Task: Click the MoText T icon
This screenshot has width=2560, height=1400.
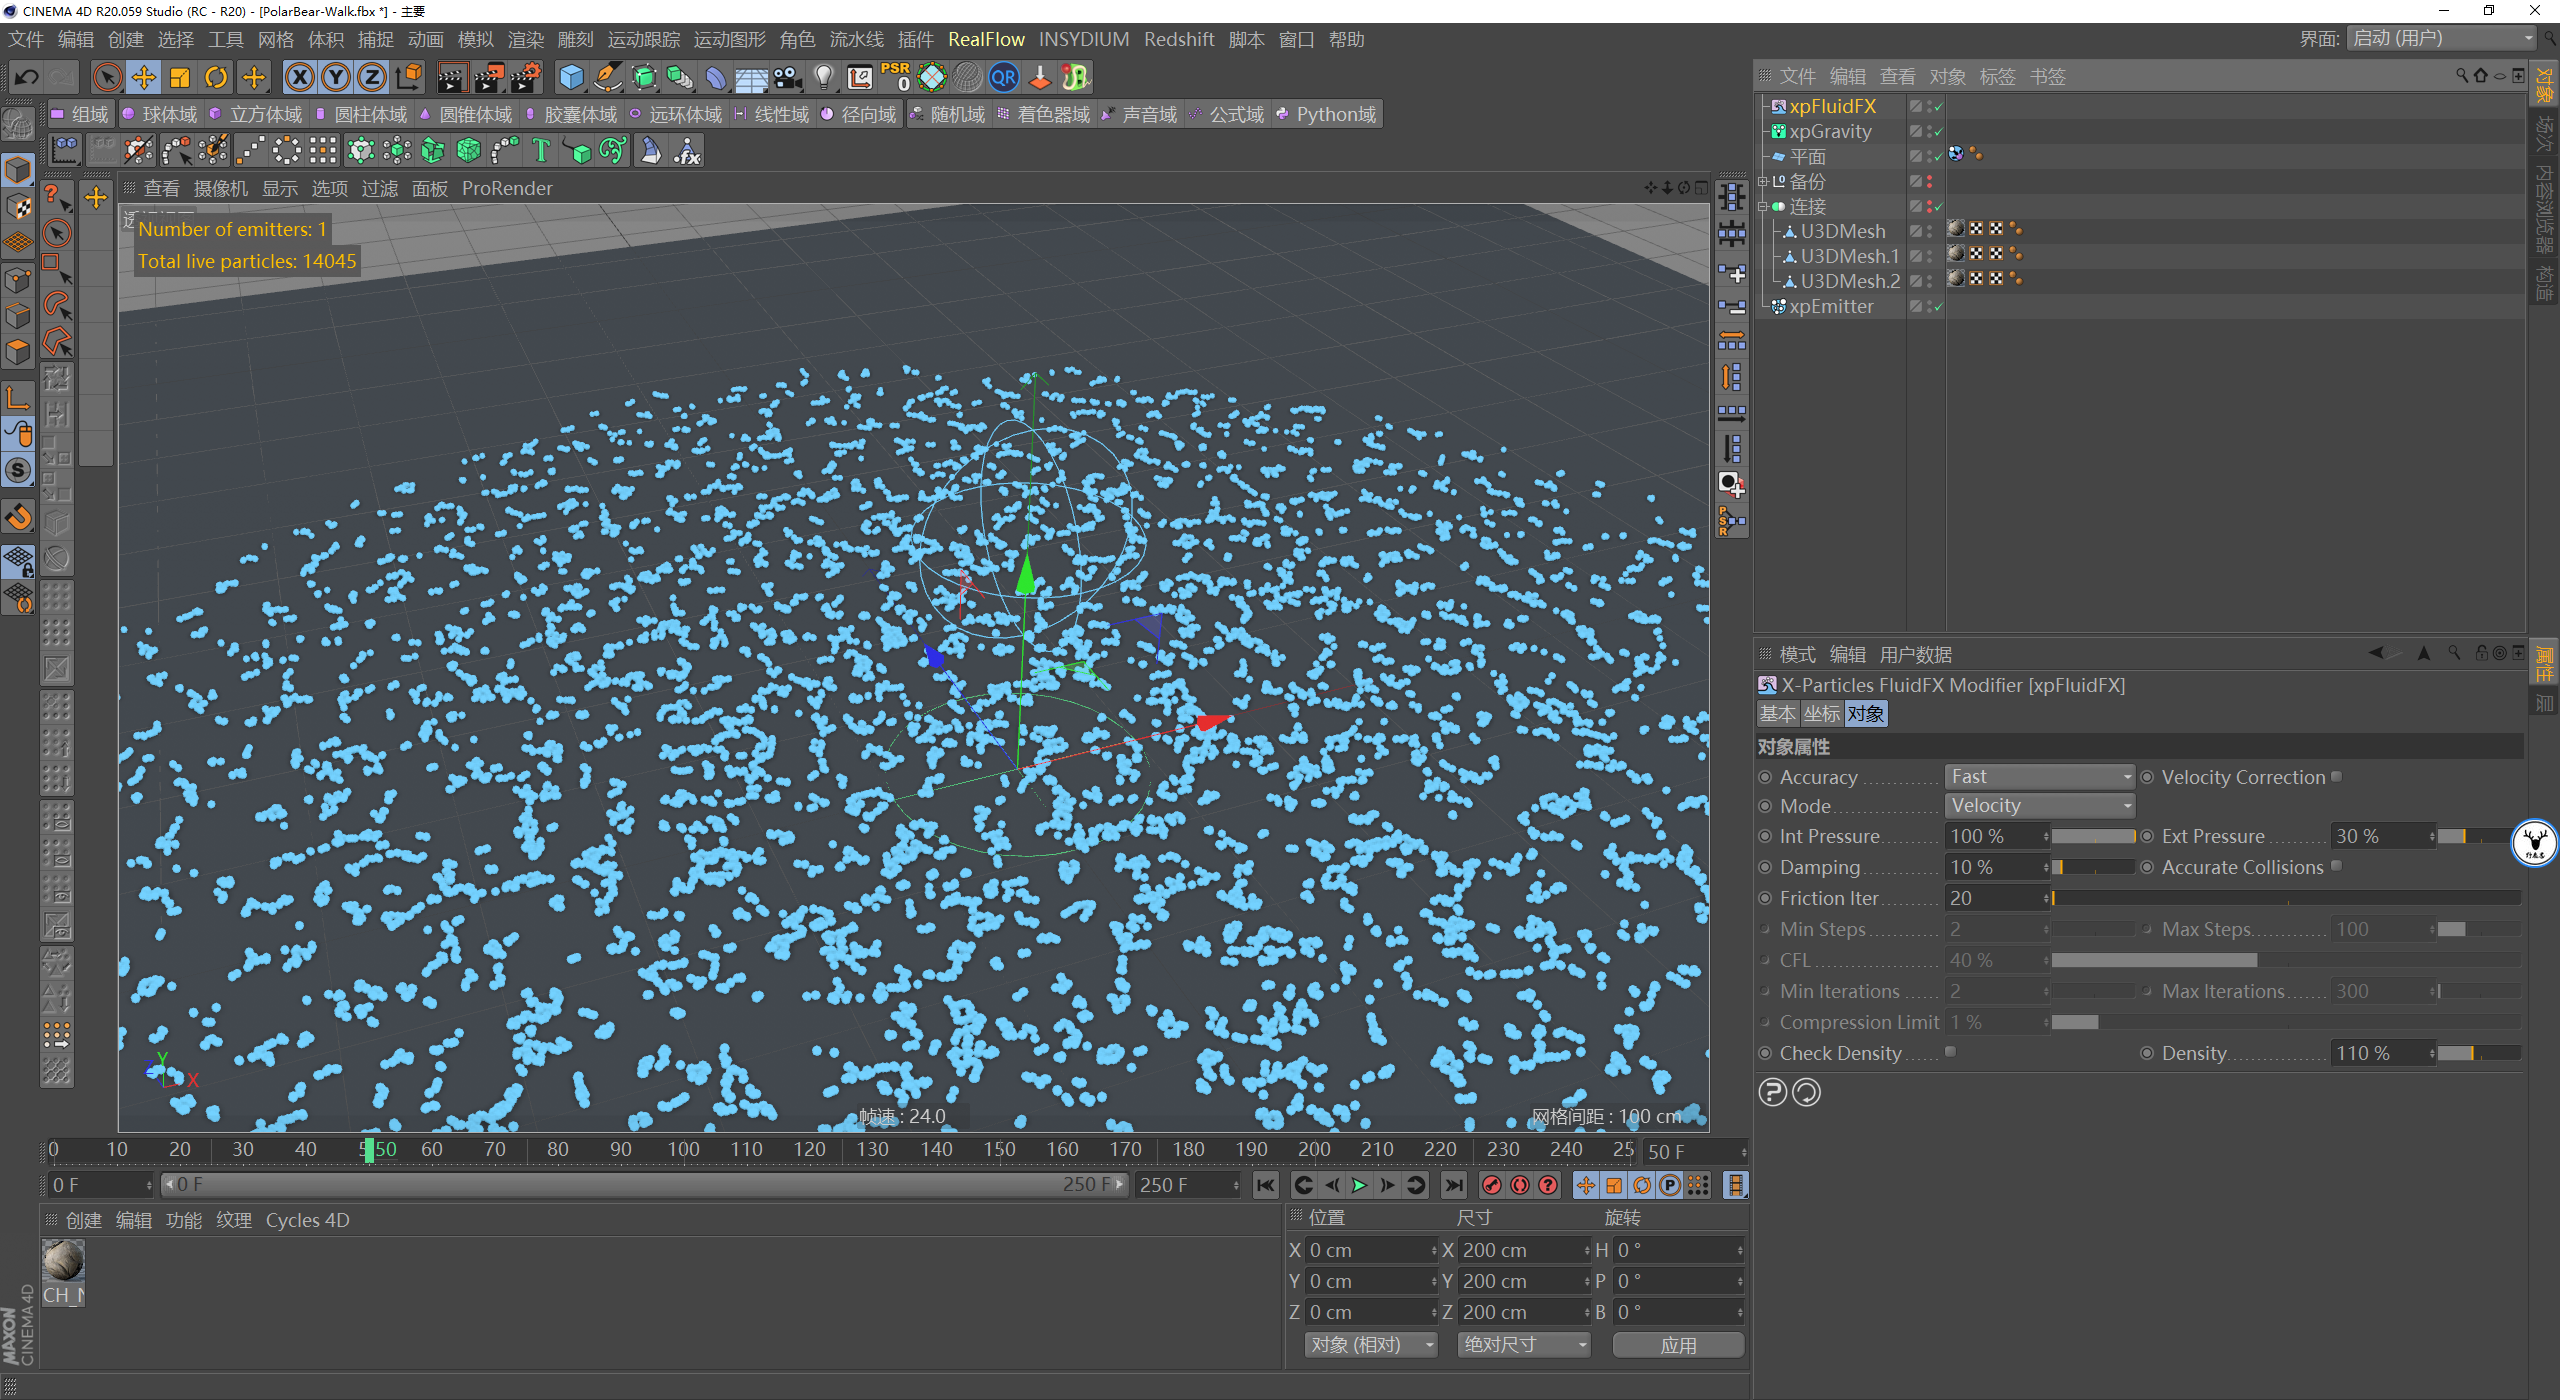Action: coord(541,151)
